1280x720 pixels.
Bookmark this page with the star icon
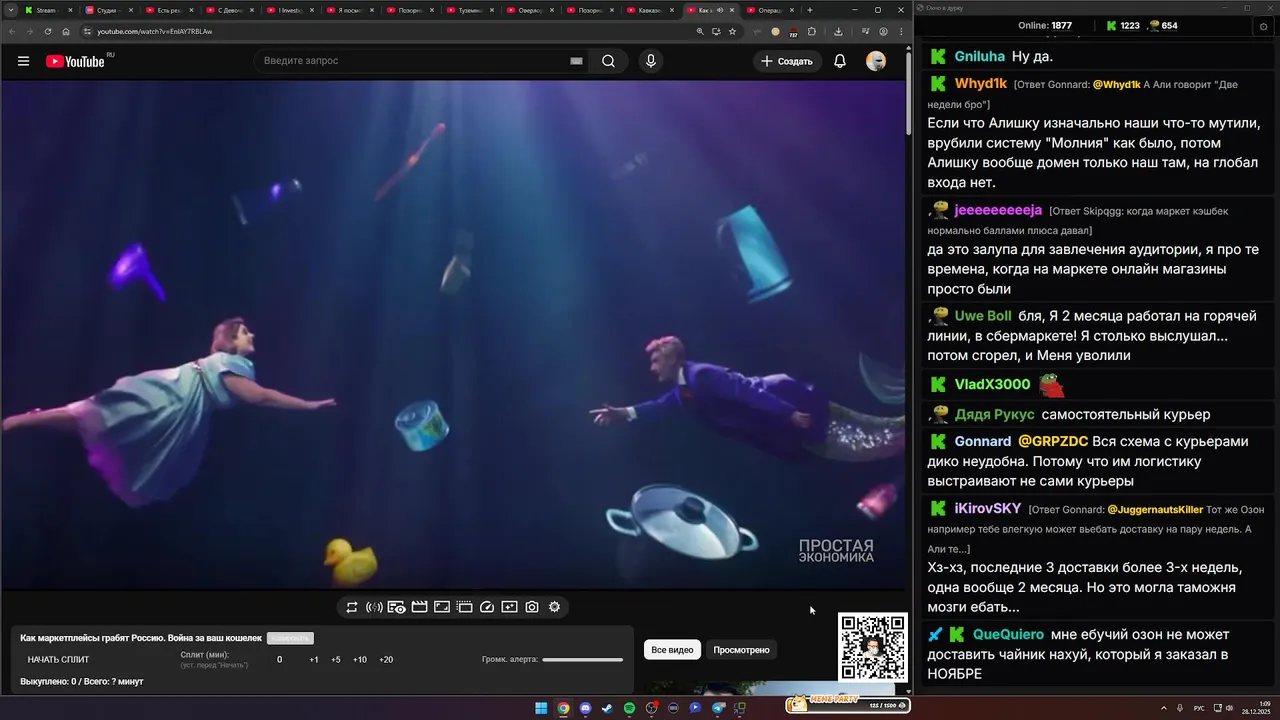732,31
